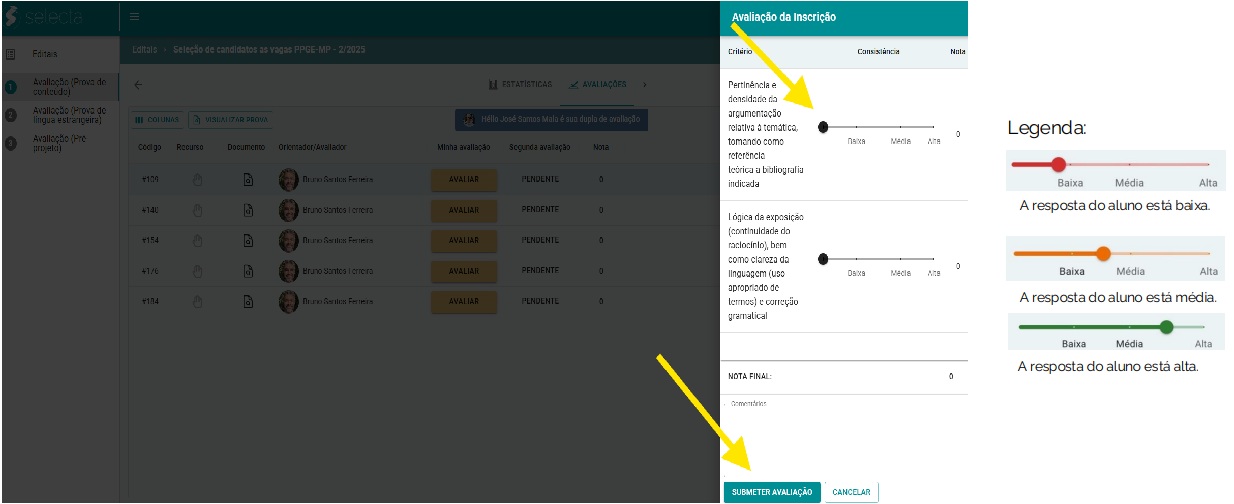Click the Colunas button
Screen dimensions: 1234x504
(157, 120)
